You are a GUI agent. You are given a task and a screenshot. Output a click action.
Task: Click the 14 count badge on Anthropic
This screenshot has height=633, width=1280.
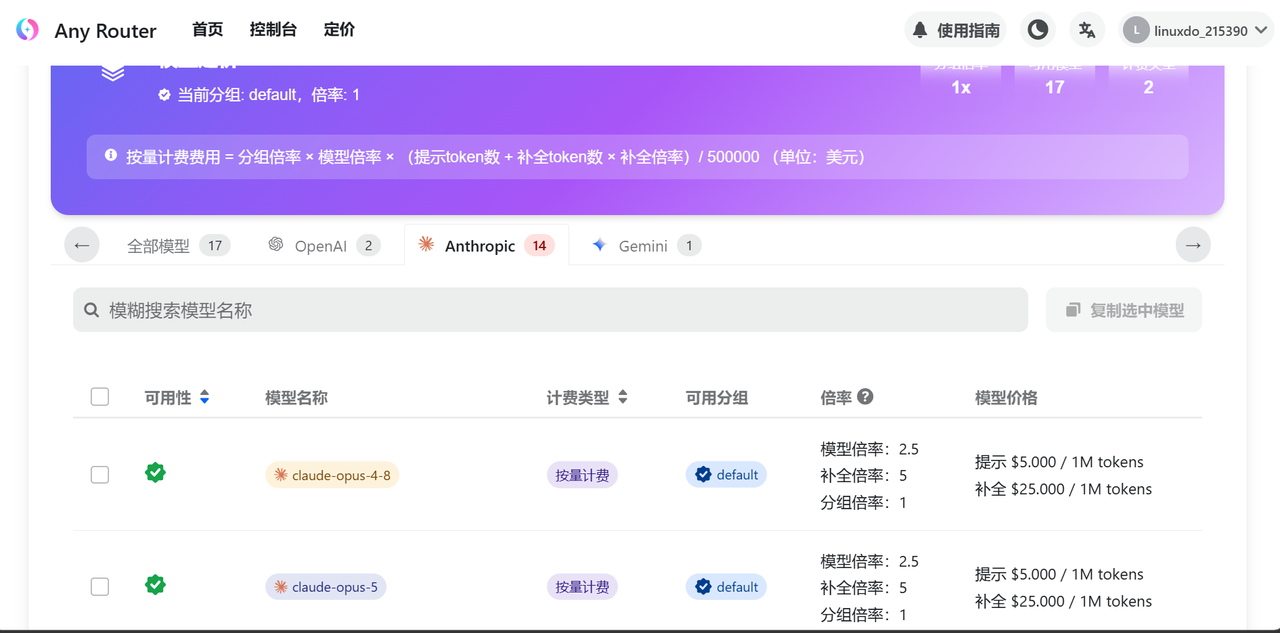[539, 245]
